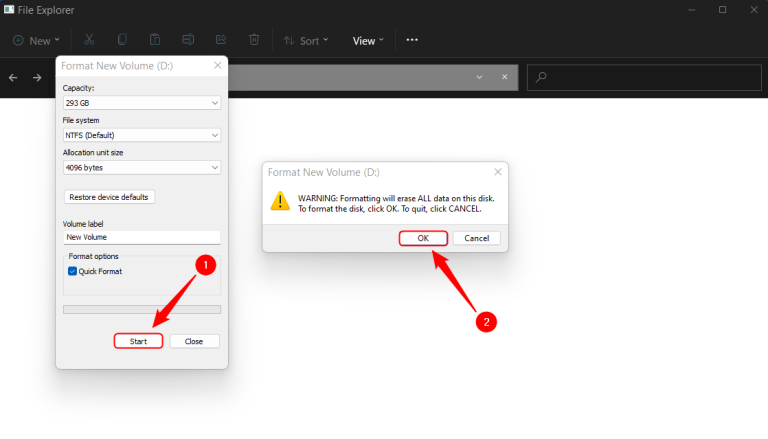
Task: Click the Volume label text field
Action: (141, 238)
